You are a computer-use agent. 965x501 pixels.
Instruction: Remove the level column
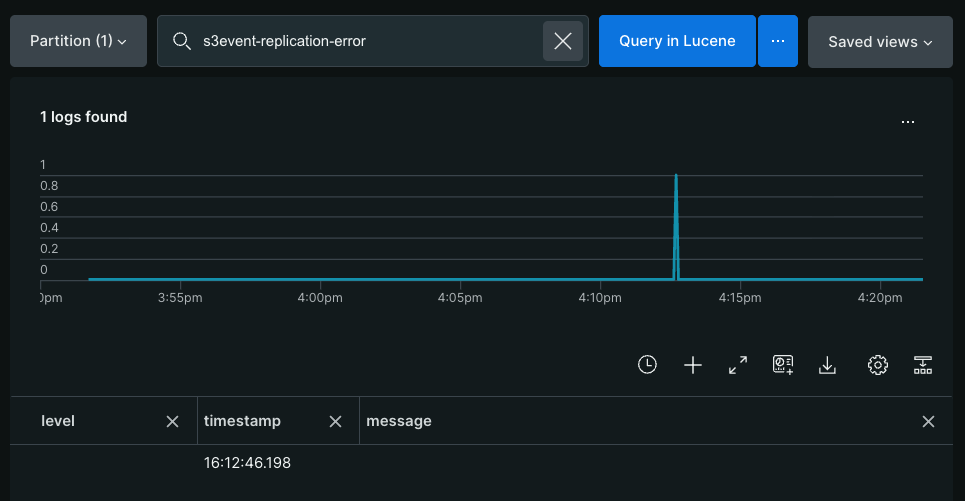(172, 421)
